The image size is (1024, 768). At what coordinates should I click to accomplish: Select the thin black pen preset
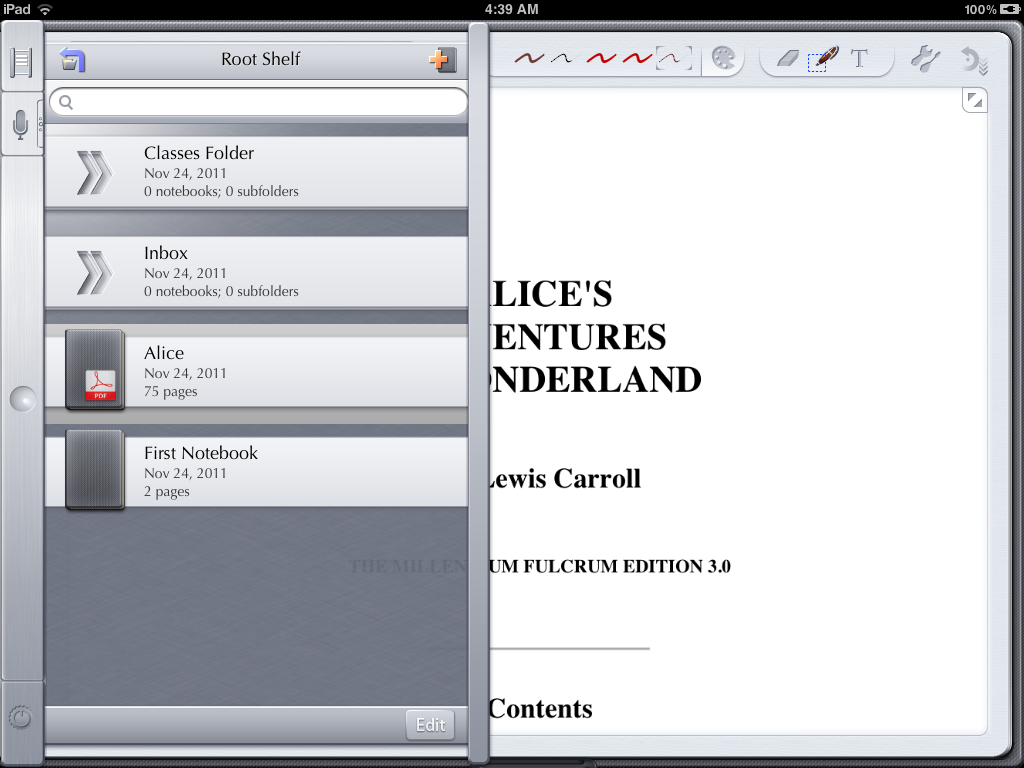click(x=562, y=59)
